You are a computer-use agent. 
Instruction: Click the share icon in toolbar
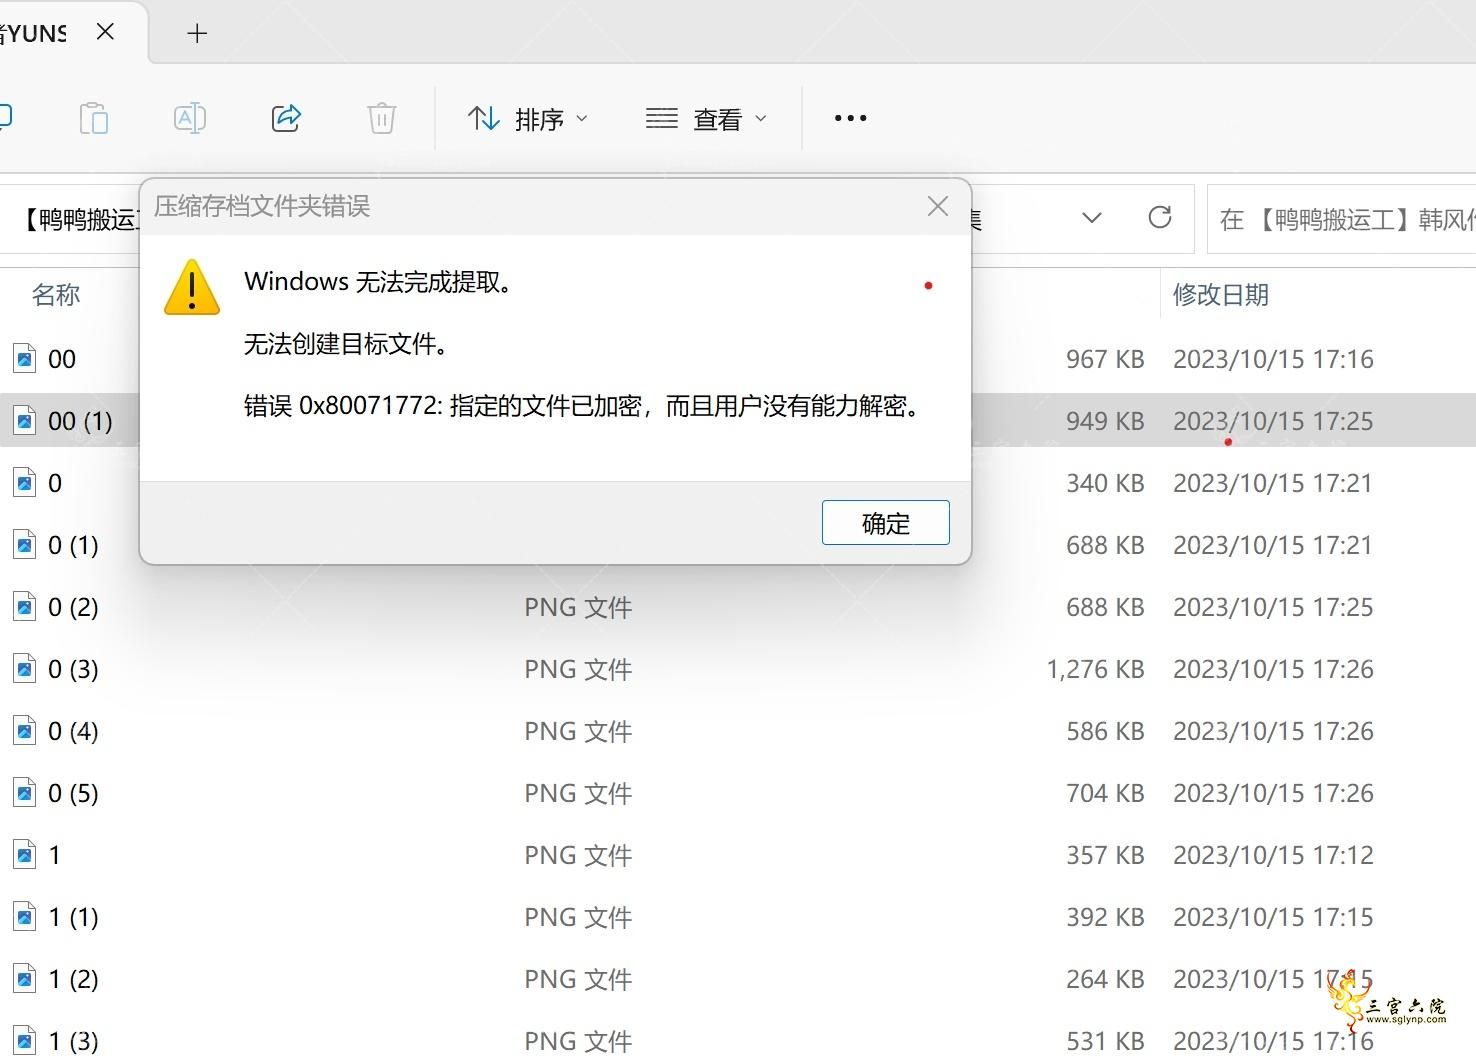pyautogui.click(x=286, y=118)
